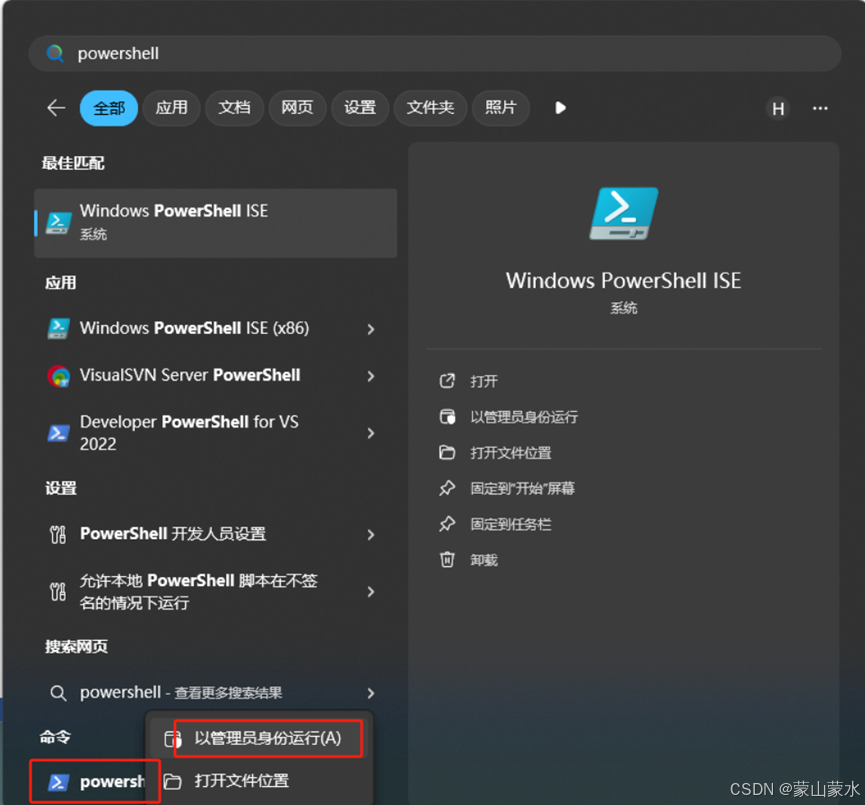Click the large PowerShell ISE icon in details pane

coord(624,214)
